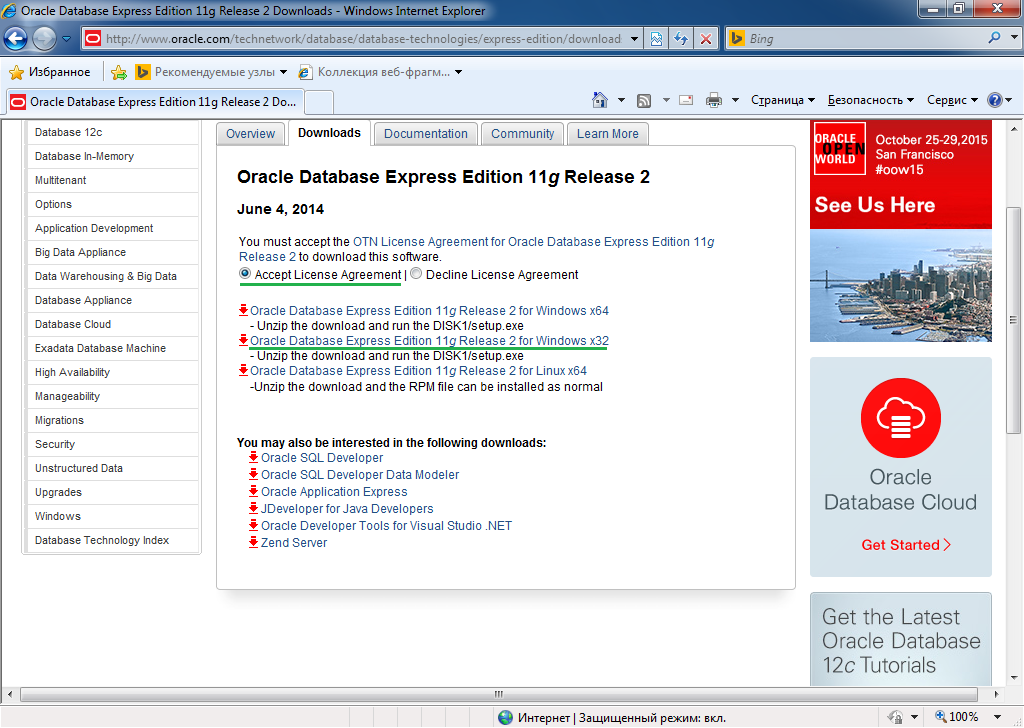This screenshot has width=1024, height=728.
Task: Click the Refresh icon in address bar
Action: click(x=680, y=39)
